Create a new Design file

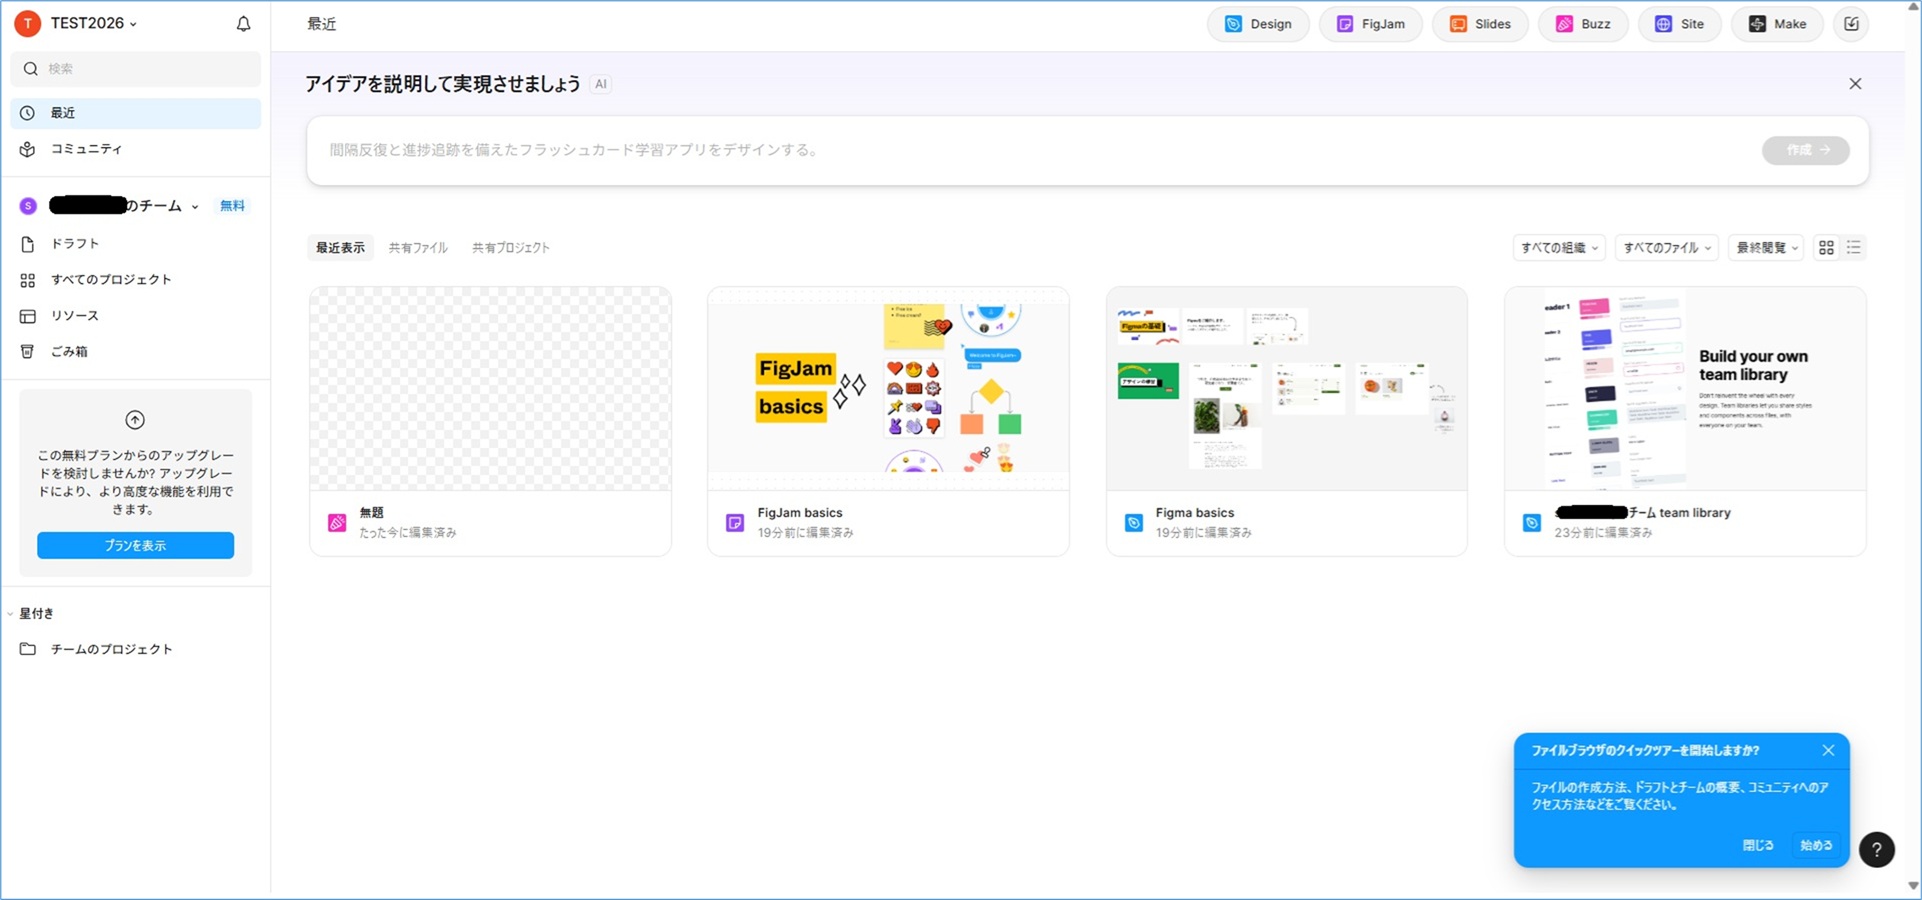point(1258,24)
